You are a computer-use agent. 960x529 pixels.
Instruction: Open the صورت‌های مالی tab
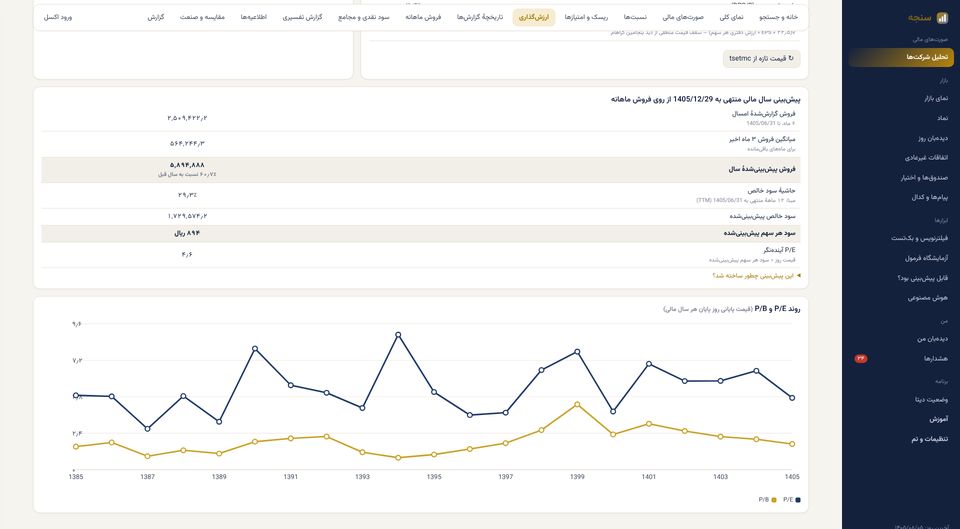(x=683, y=18)
